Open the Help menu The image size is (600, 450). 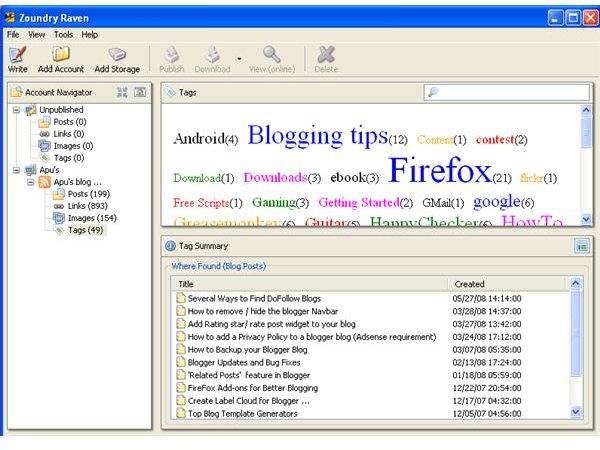(90, 35)
